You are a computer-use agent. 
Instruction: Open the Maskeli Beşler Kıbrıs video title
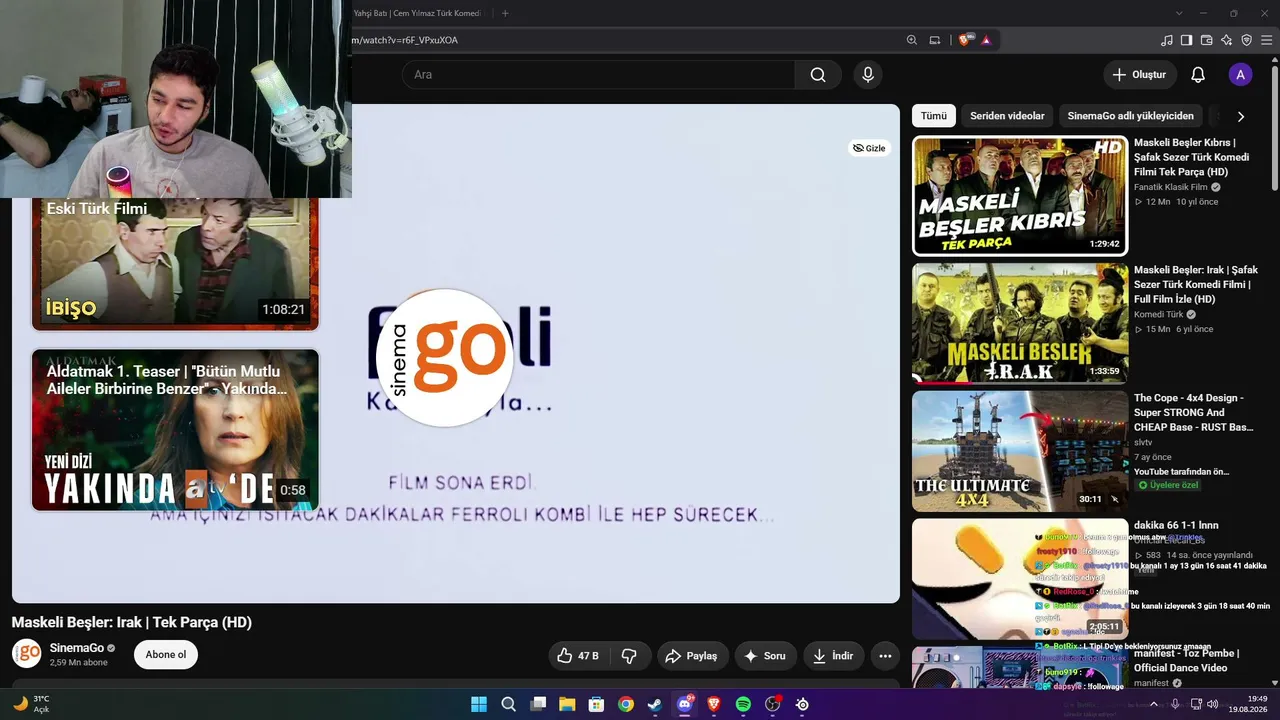(1192, 157)
